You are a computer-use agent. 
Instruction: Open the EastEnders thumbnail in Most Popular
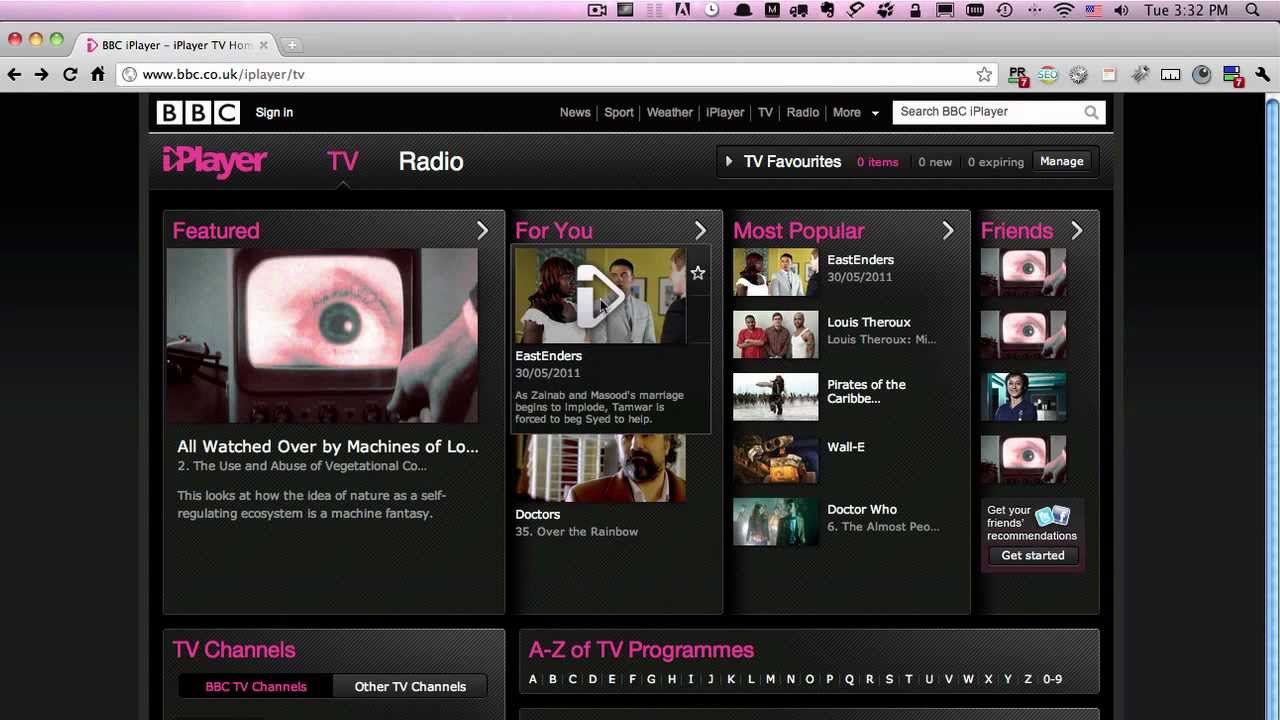coord(775,272)
